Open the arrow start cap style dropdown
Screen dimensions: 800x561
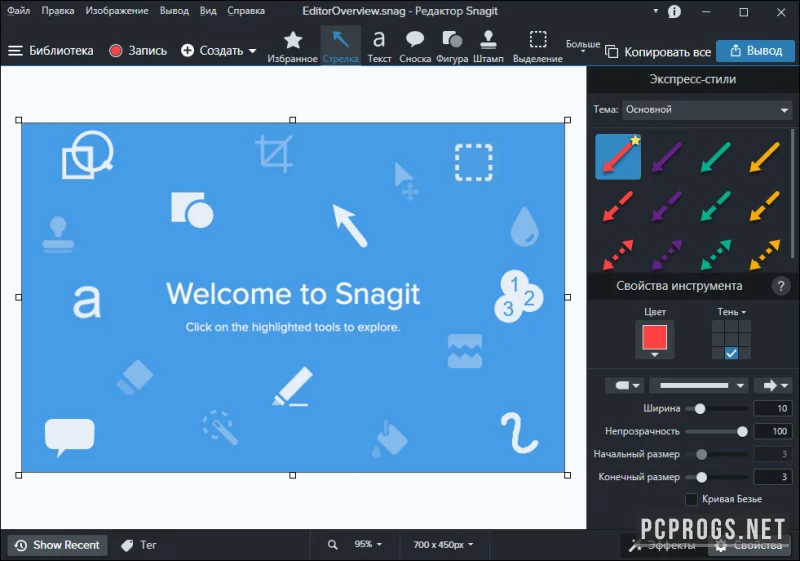click(x=625, y=386)
